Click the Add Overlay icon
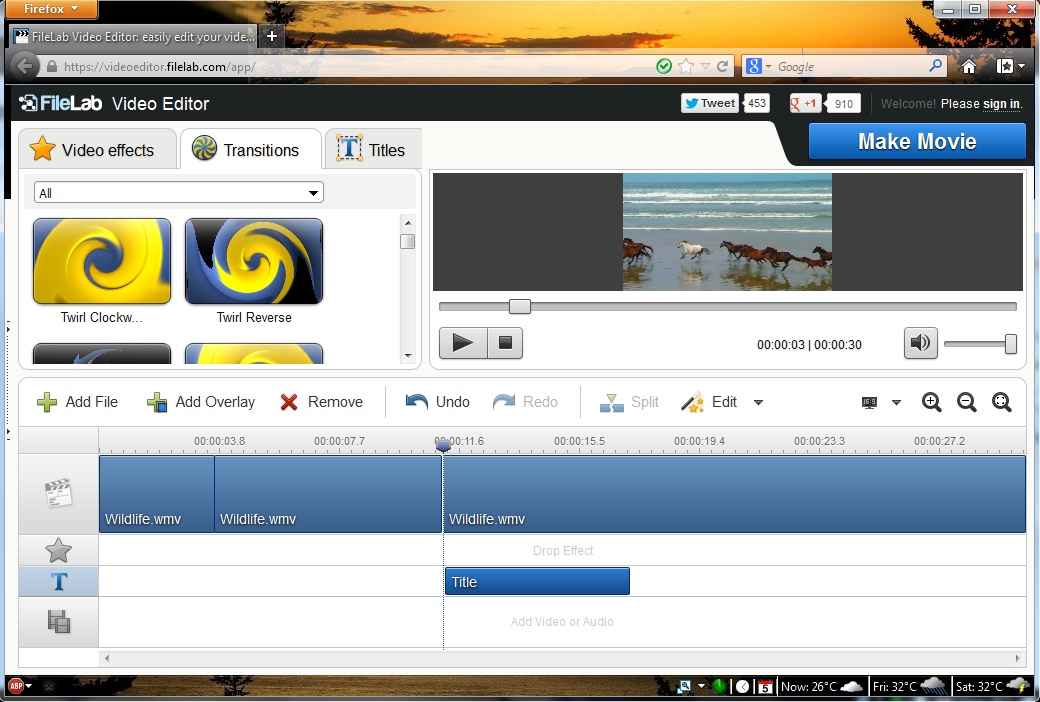1040x702 pixels. click(157, 402)
